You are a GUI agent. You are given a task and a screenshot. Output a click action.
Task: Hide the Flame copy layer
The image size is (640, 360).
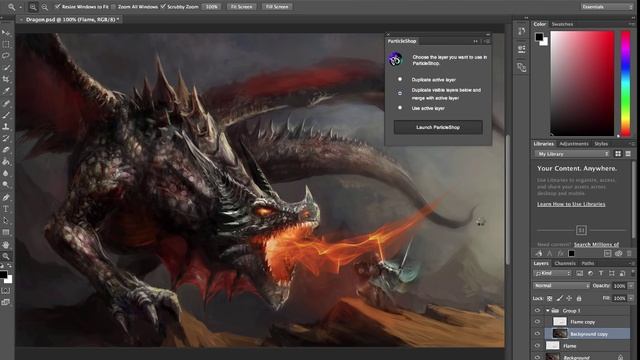(x=537, y=322)
